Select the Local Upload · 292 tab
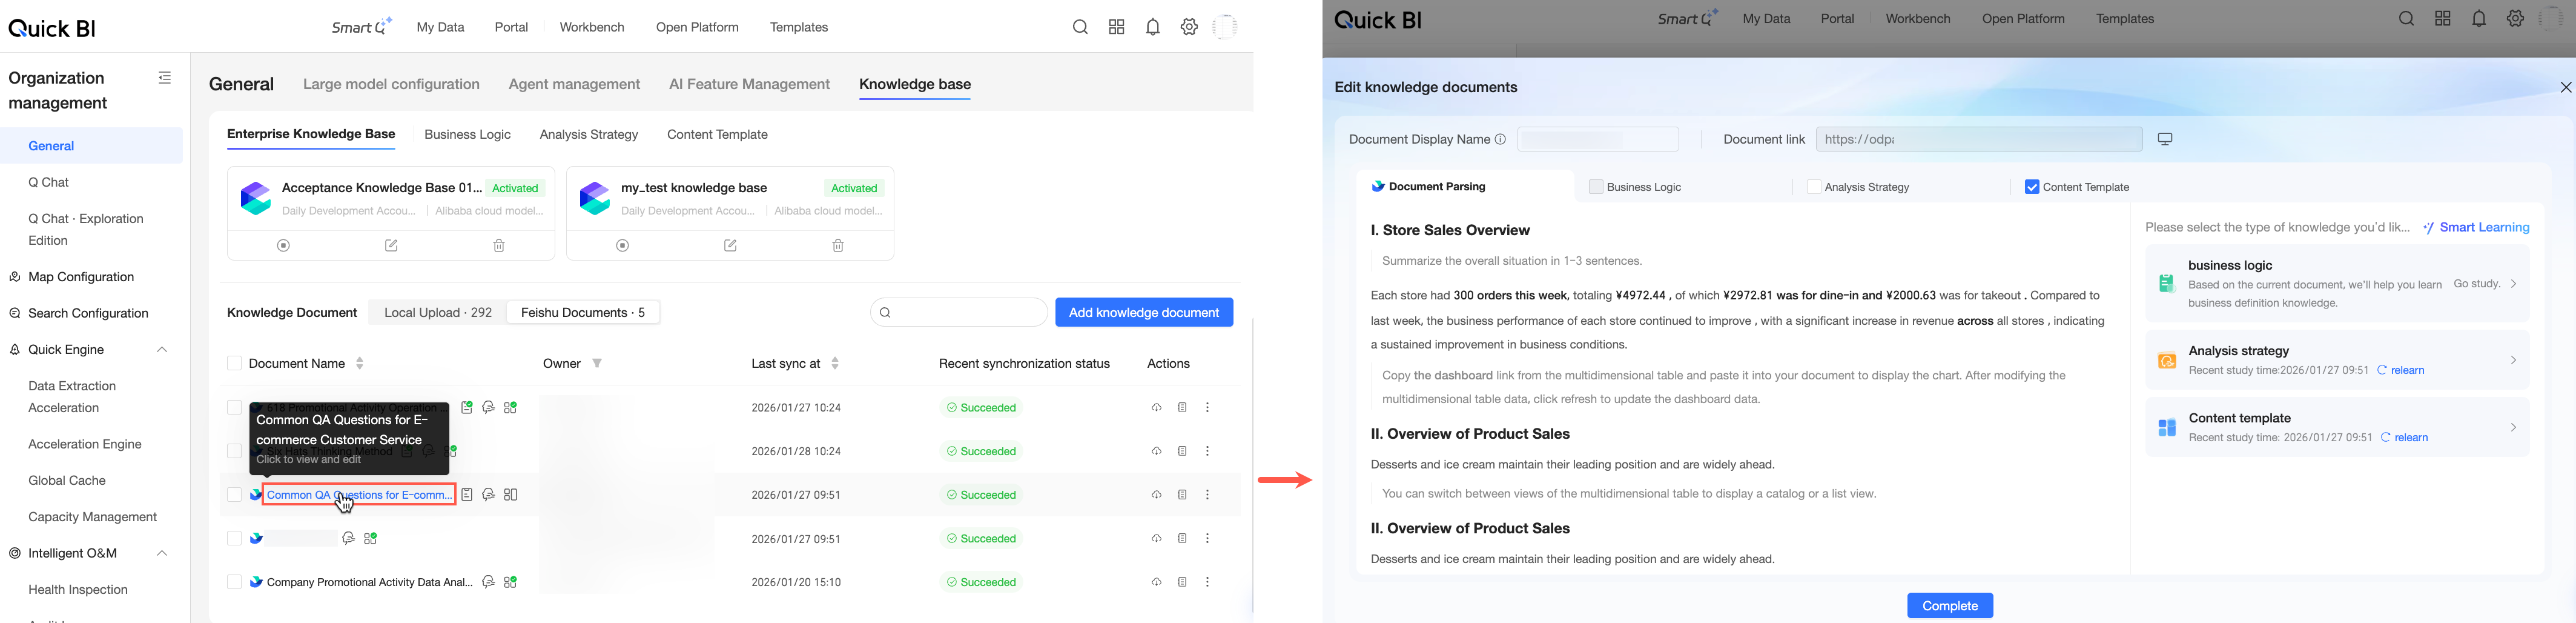 click(x=438, y=313)
